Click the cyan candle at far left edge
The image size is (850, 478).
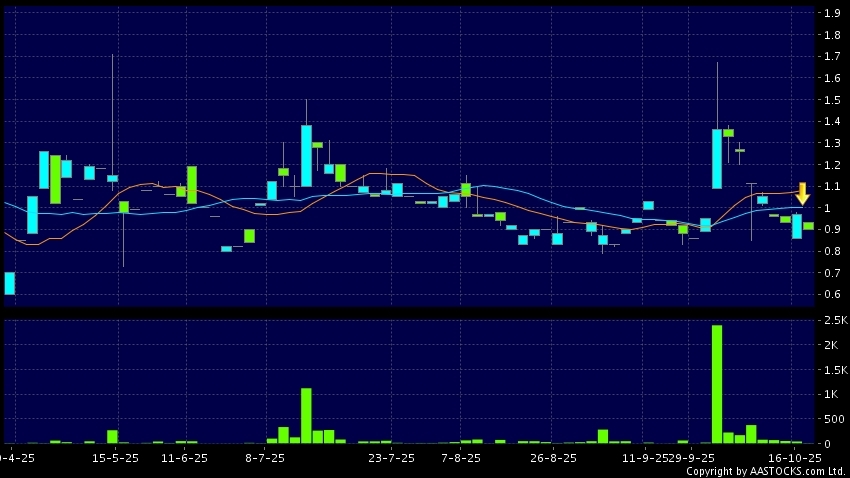(x=9, y=283)
